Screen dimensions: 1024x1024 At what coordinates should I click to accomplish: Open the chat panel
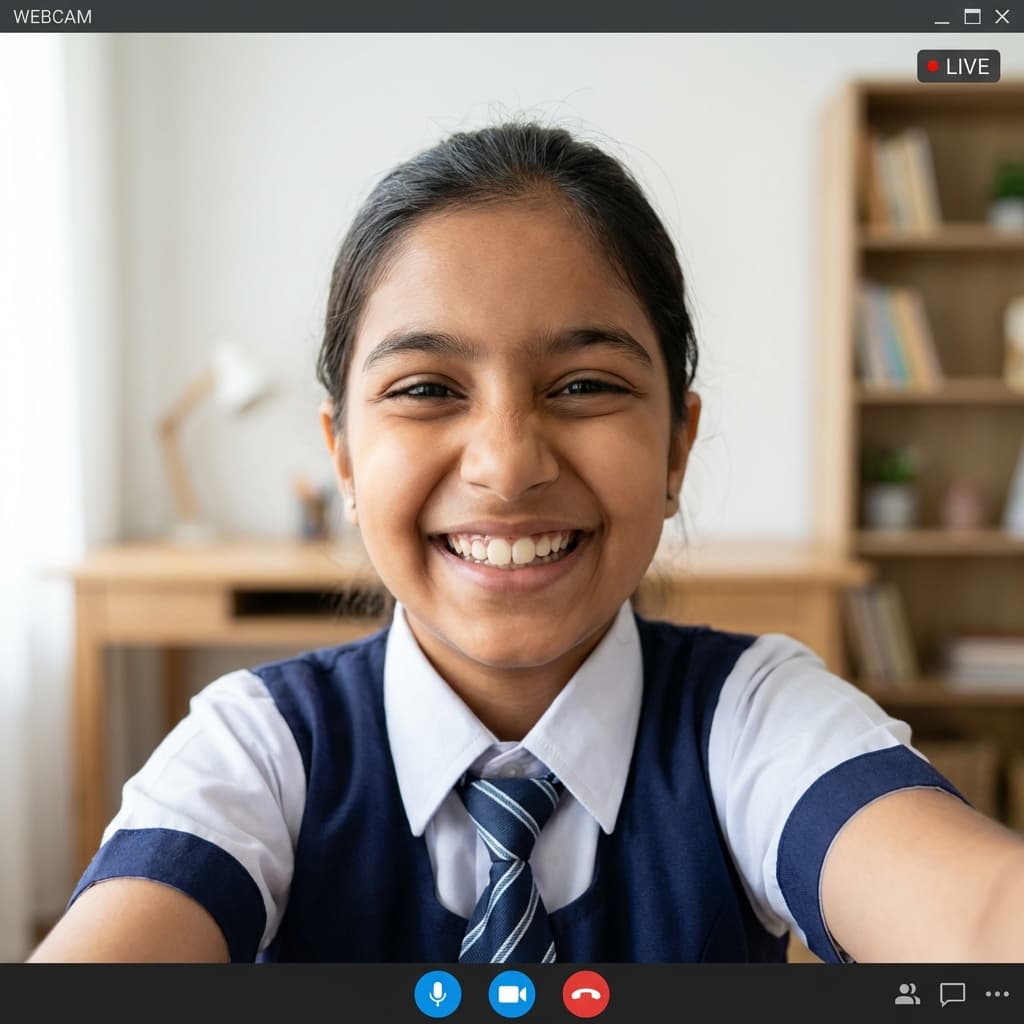click(x=952, y=994)
